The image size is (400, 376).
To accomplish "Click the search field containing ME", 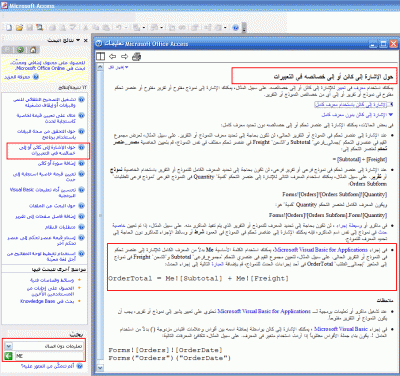I will (x=49, y=356).
